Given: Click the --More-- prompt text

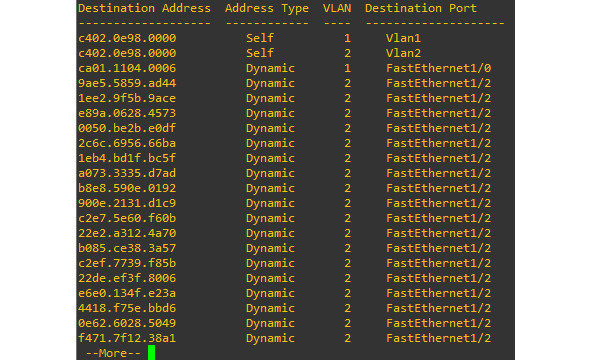Looking at the screenshot, I should click(x=113, y=353).
